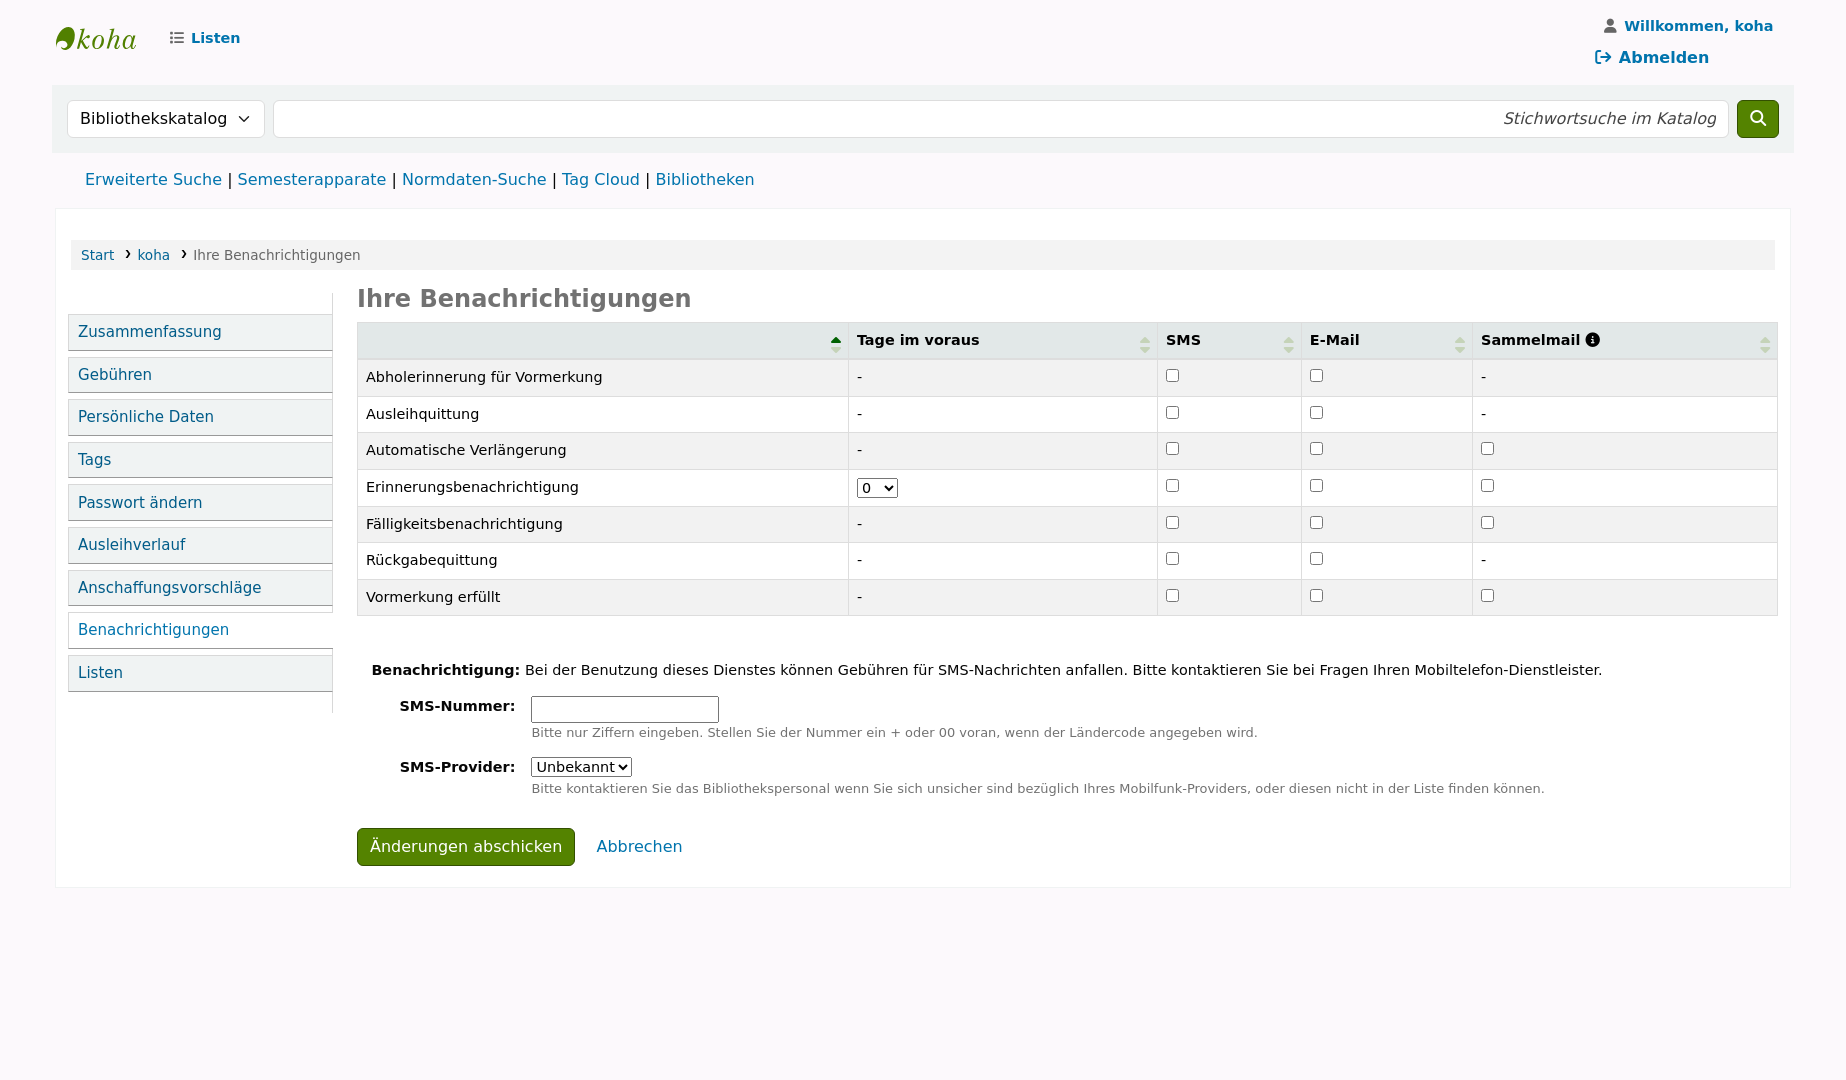Click the Sammelmail info icon
Viewport: 1846px width, 1080px height.
click(1593, 340)
